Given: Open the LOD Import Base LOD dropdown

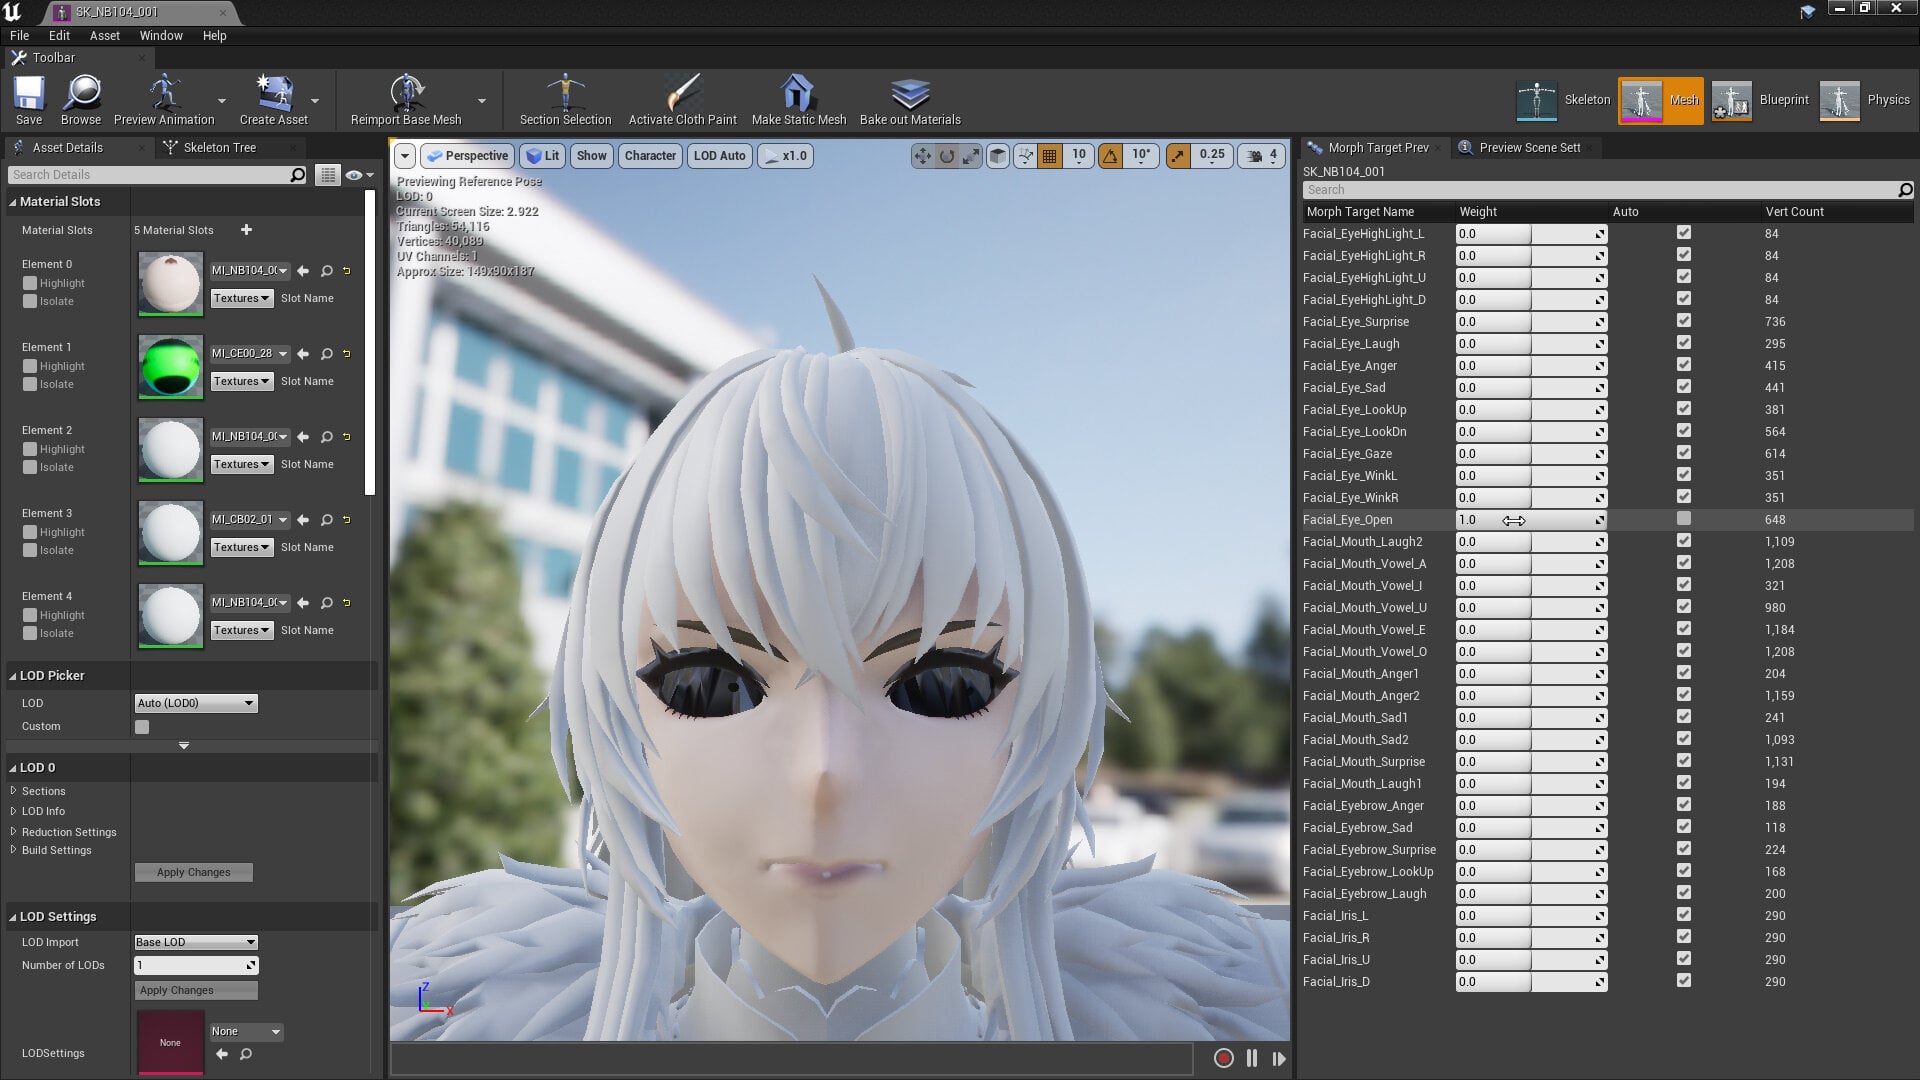Looking at the screenshot, I should pyautogui.click(x=196, y=942).
